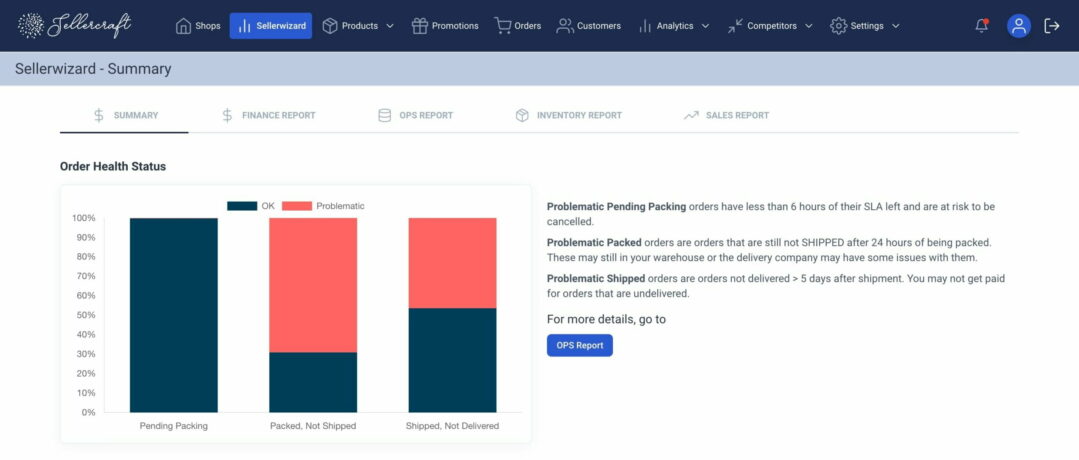Click the OPS Report database icon
This screenshot has height=460, width=1079.
pyautogui.click(x=385, y=115)
